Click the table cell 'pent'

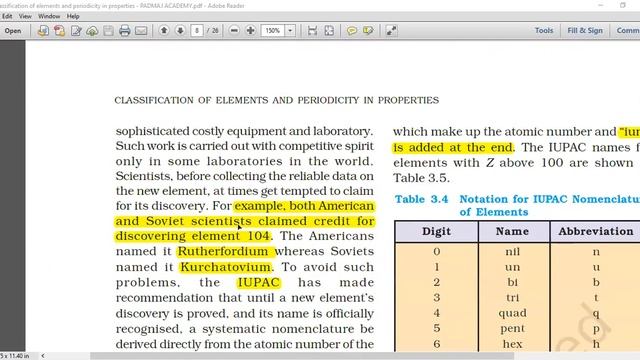(512, 329)
